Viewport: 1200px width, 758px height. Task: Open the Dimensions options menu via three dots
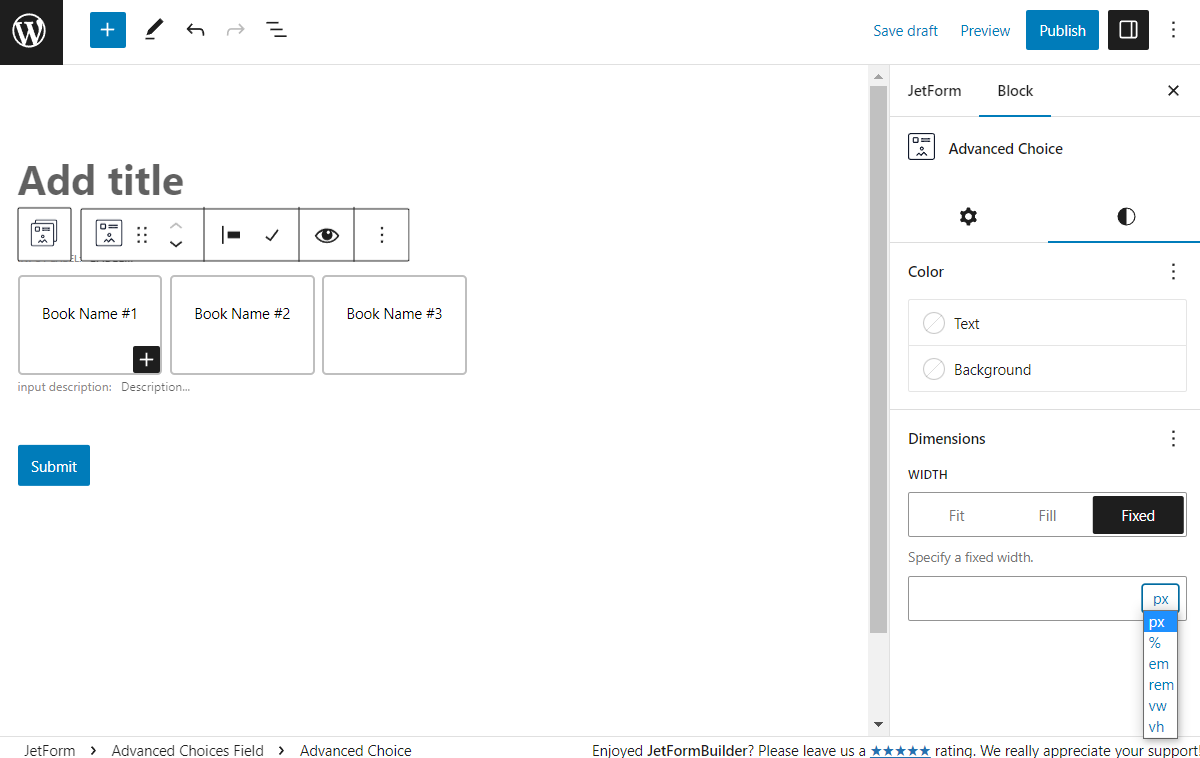pos(1172,438)
